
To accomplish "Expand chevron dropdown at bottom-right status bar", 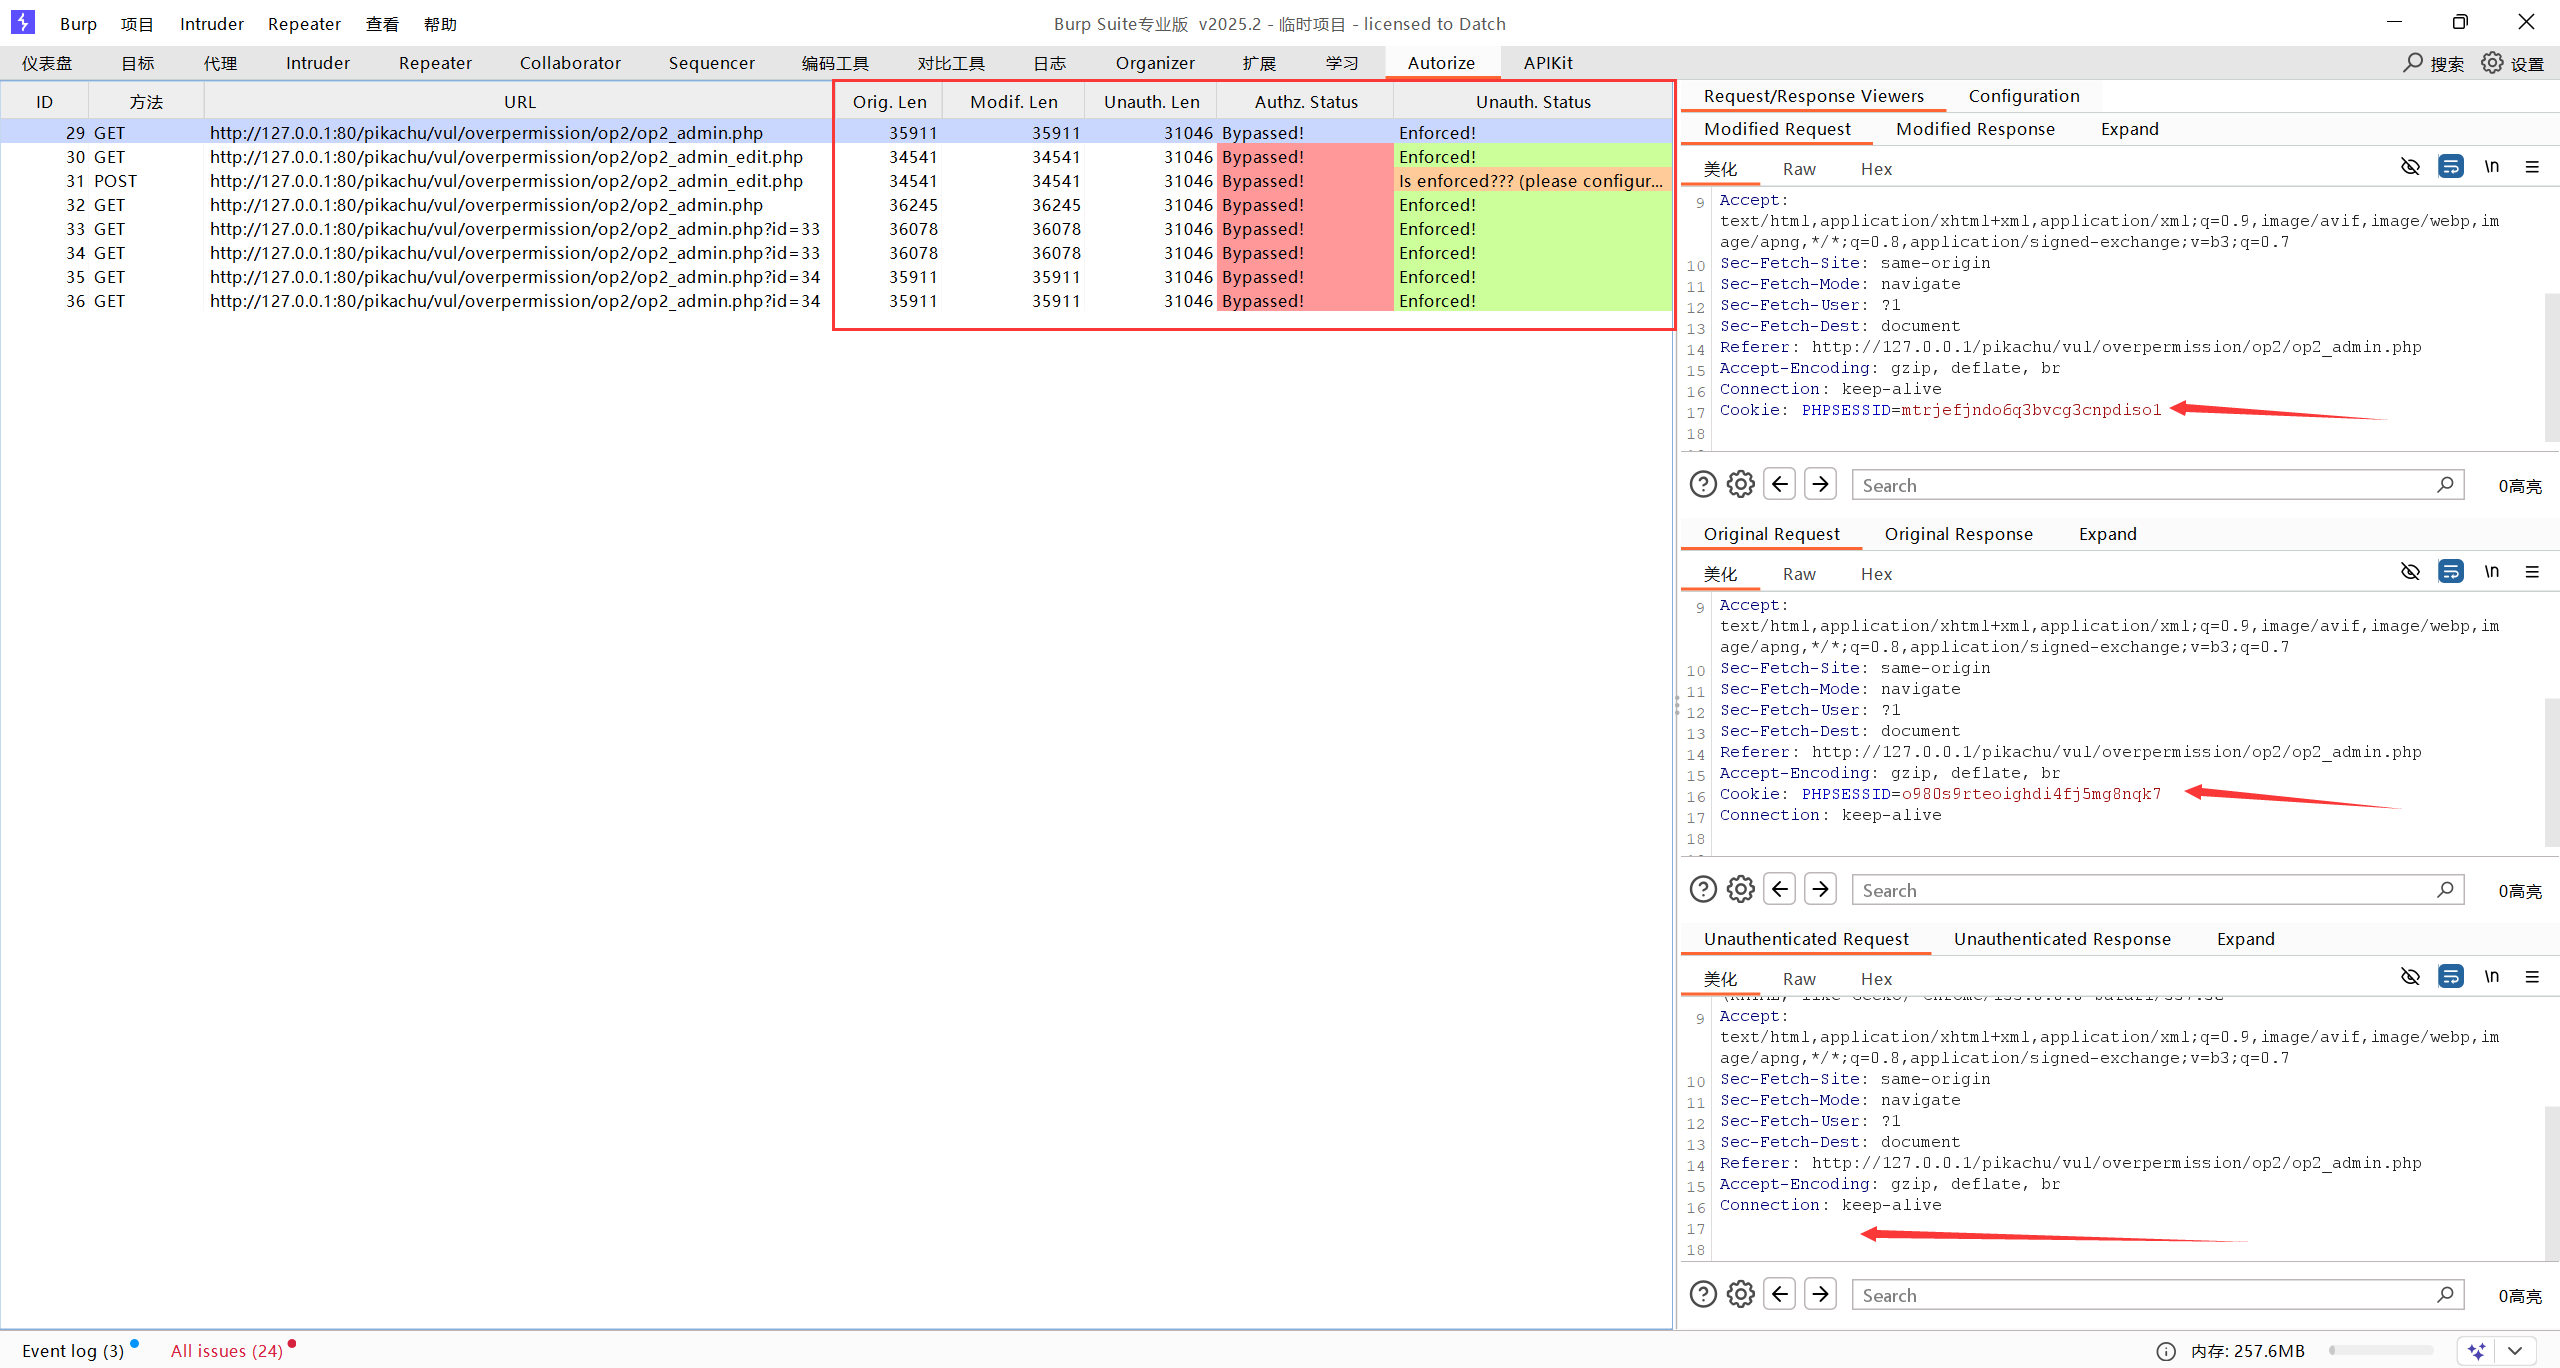I will (2515, 1351).
